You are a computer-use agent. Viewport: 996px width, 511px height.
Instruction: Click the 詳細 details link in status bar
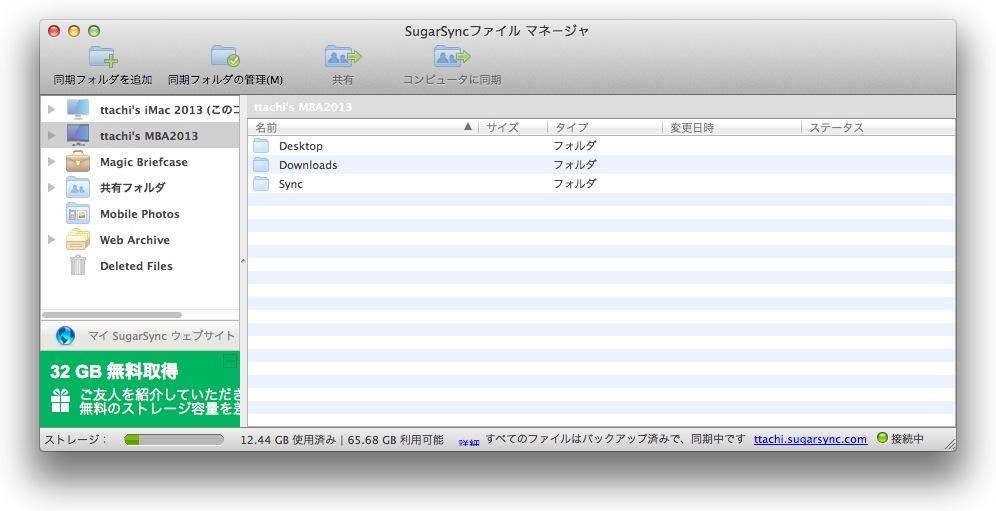pos(469,440)
